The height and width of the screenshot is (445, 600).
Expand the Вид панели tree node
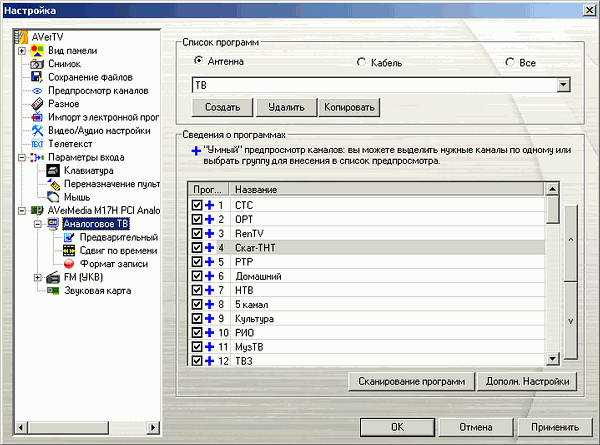coord(22,51)
